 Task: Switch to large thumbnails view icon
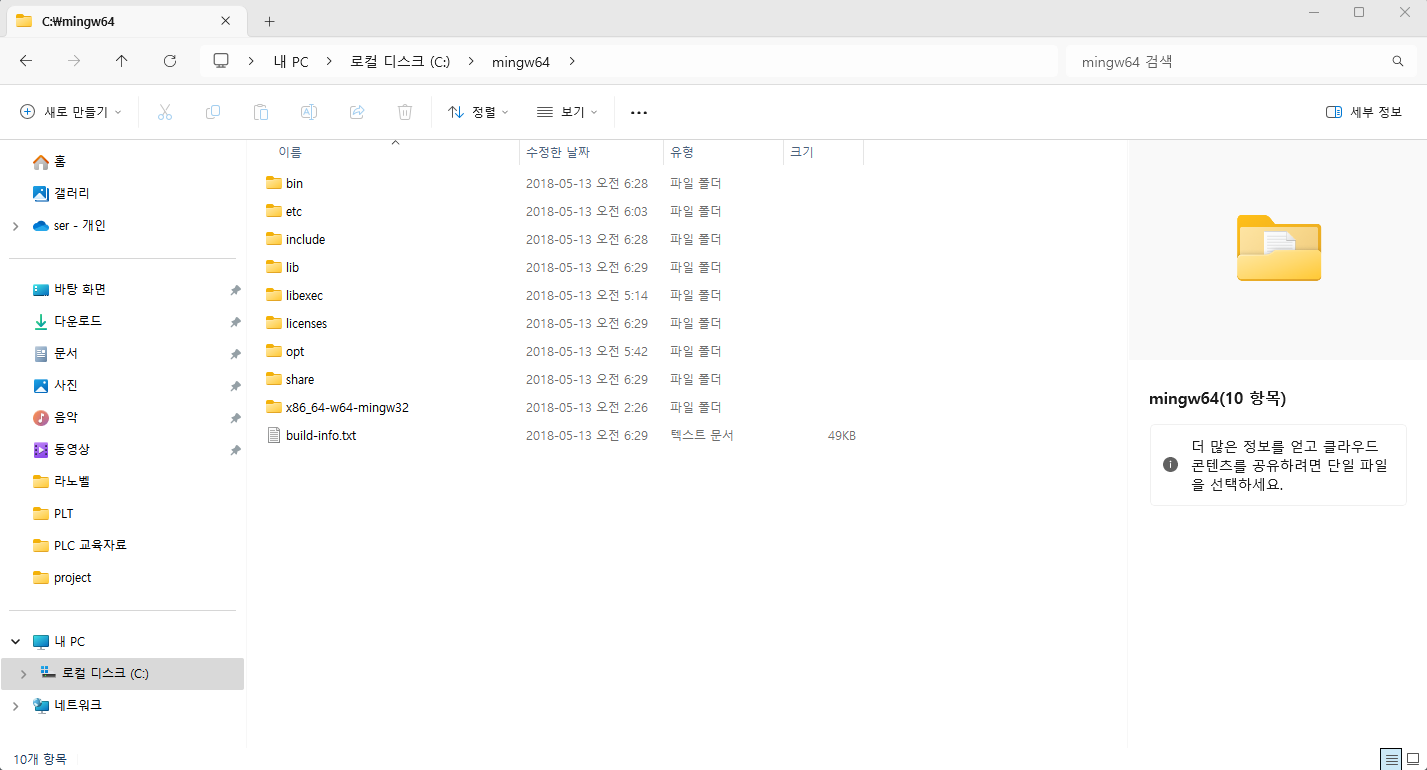(x=1413, y=759)
